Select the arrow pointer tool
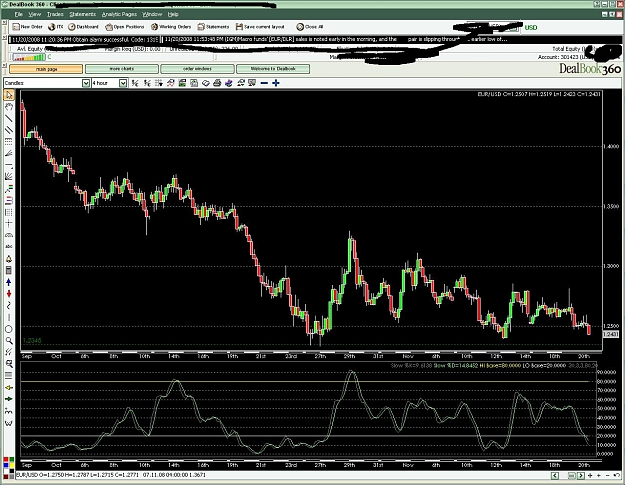625x485 pixels. pyautogui.click(x=9, y=95)
